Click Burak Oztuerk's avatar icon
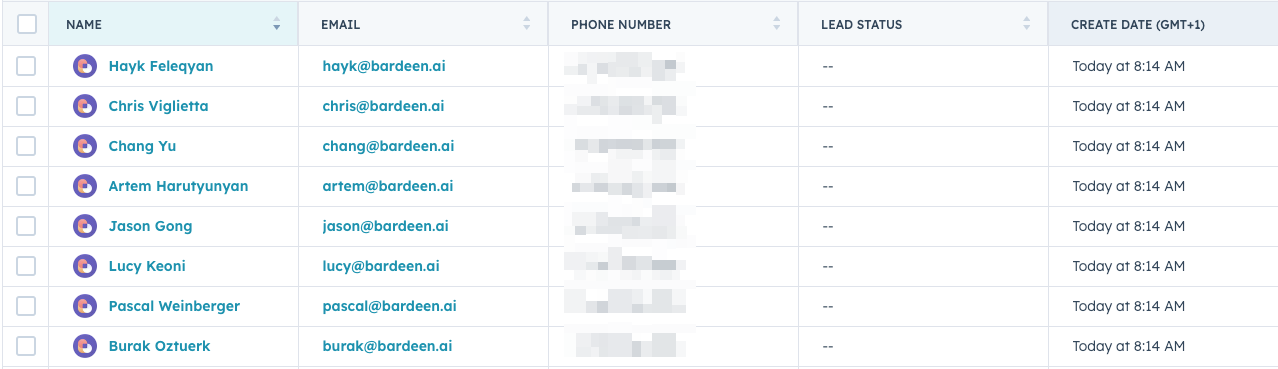Screen dimensions: 1278x369 85,346
